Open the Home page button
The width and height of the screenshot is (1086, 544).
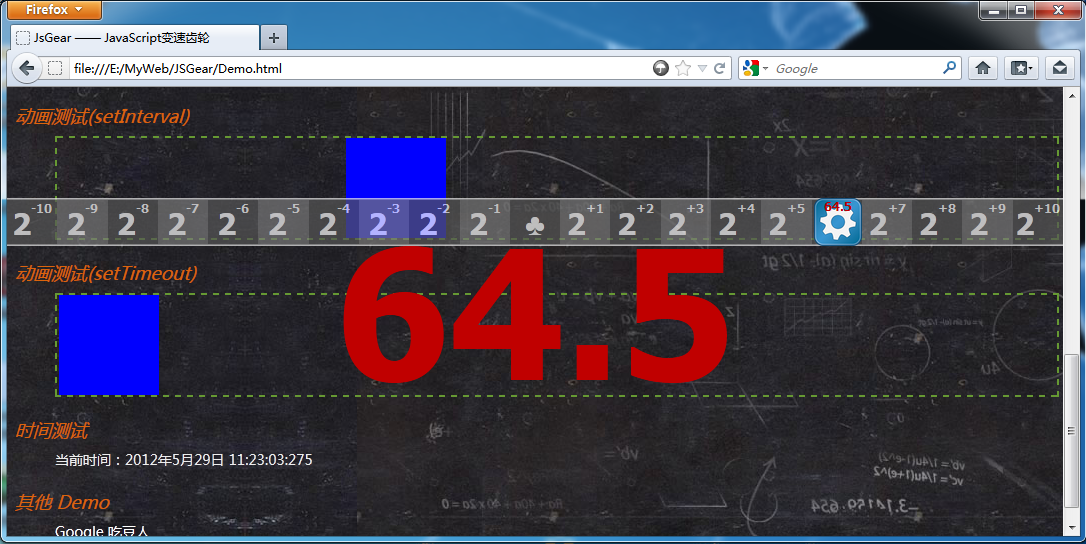point(982,68)
